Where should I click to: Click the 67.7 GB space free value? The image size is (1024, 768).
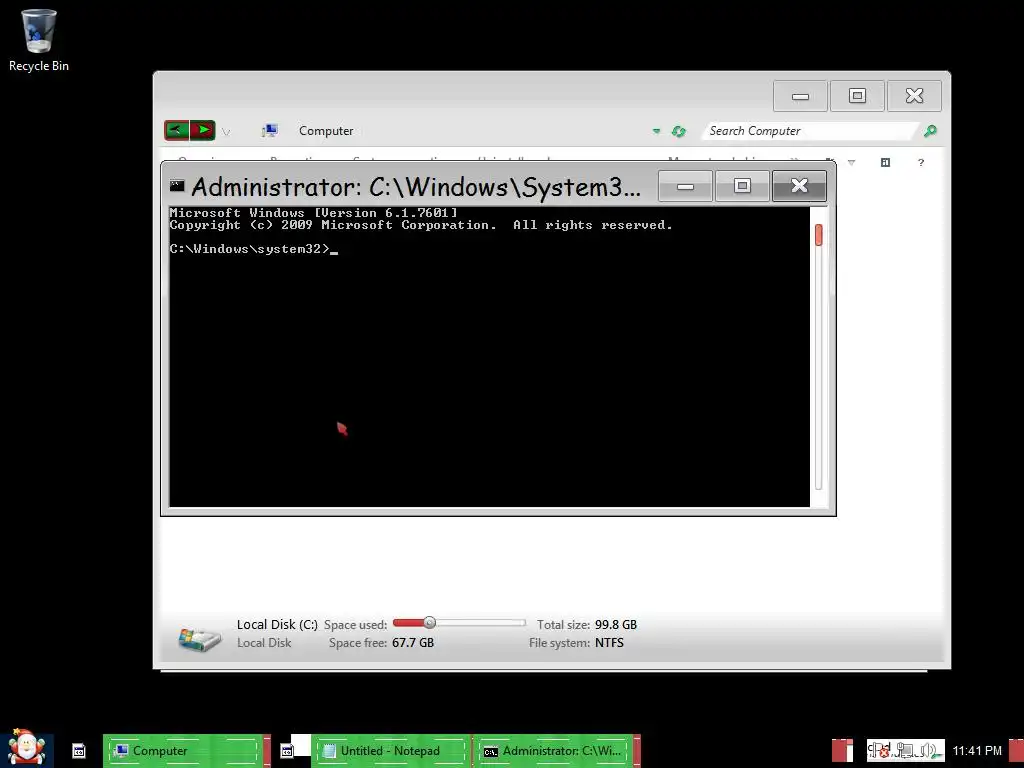click(413, 643)
